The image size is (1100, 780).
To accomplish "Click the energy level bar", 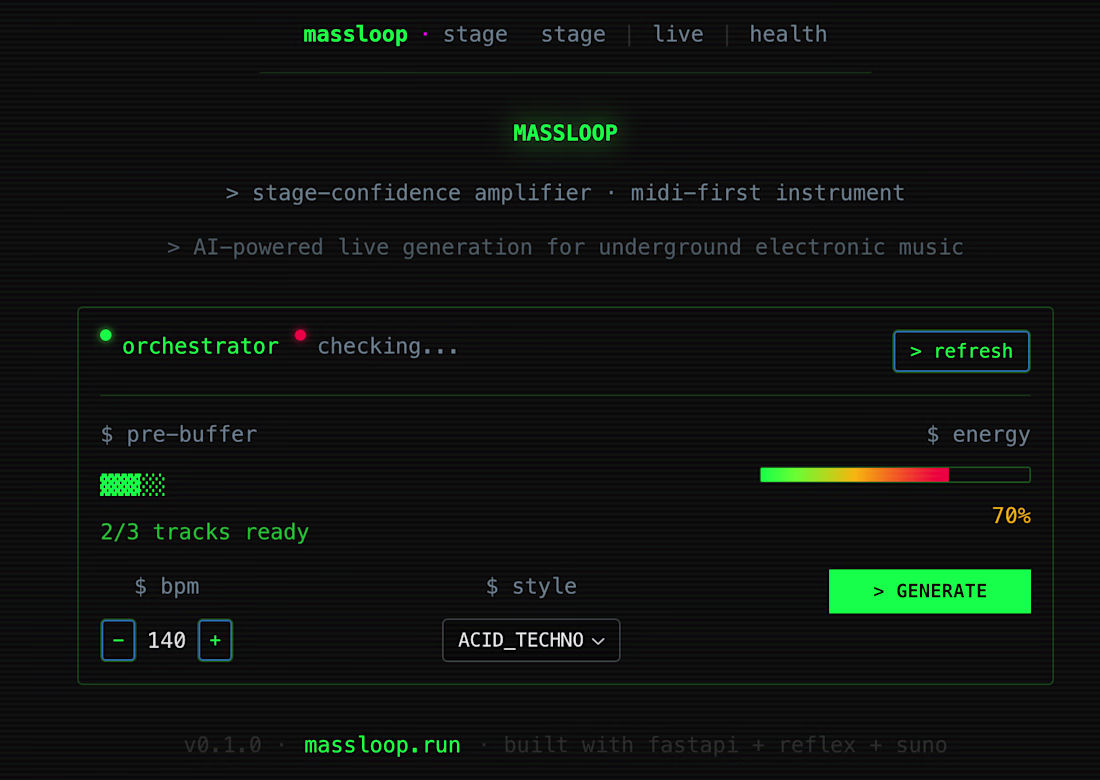I will coord(895,475).
